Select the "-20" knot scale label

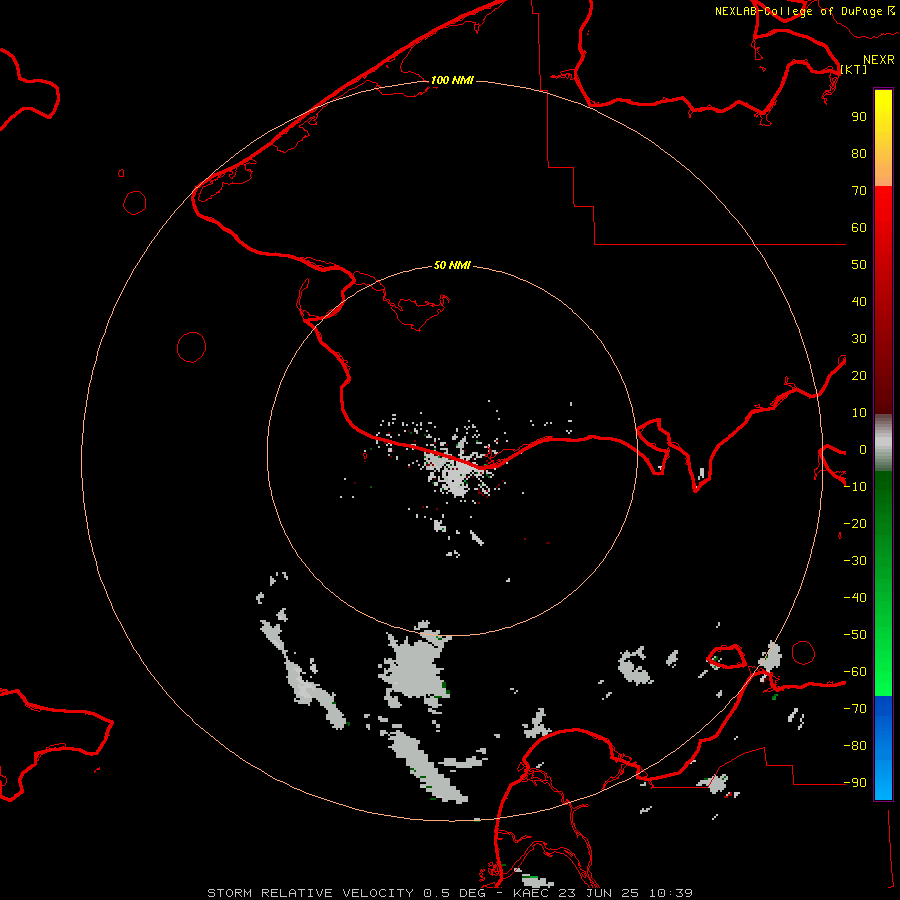(855, 524)
